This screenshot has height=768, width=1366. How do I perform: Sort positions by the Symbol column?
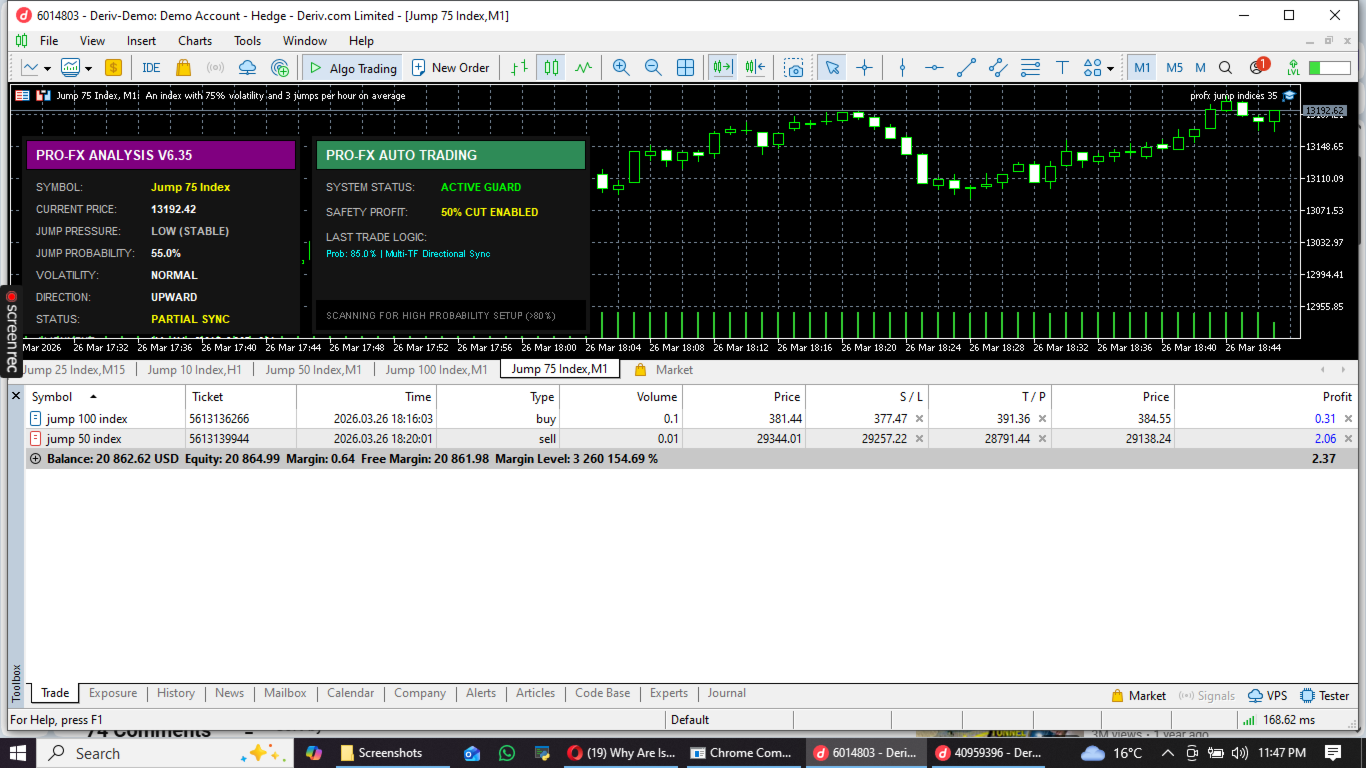click(x=107, y=397)
